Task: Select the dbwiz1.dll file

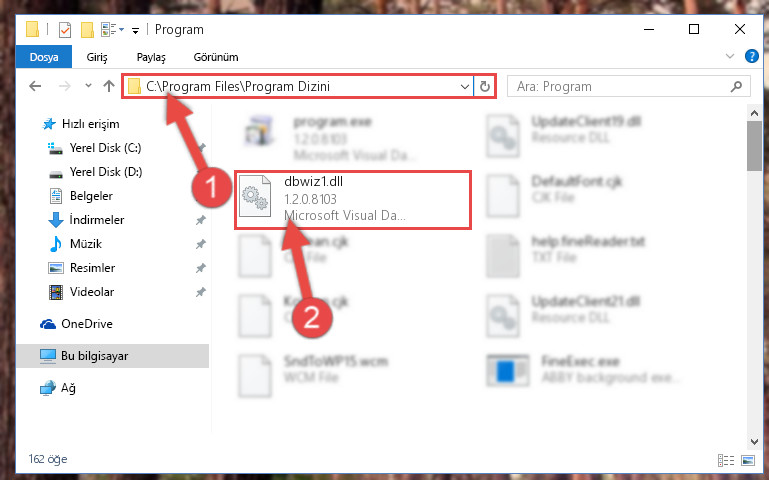Action: tap(353, 200)
